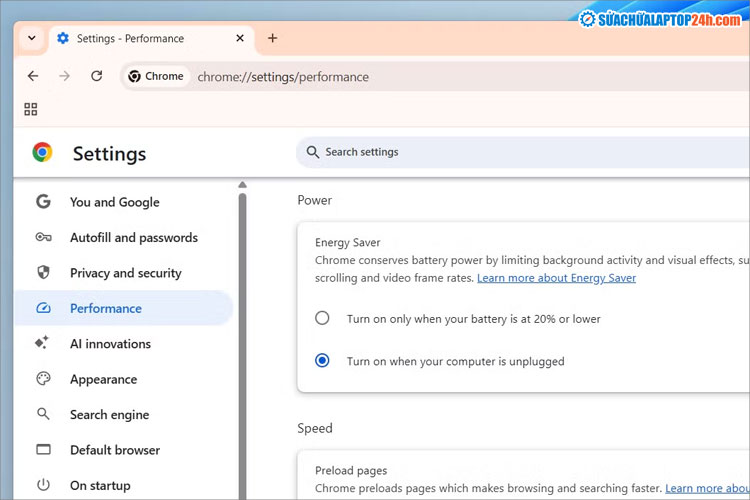Image resolution: width=750 pixels, height=500 pixels.
Task: Click the power icon for On startup
Action: coord(43,485)
